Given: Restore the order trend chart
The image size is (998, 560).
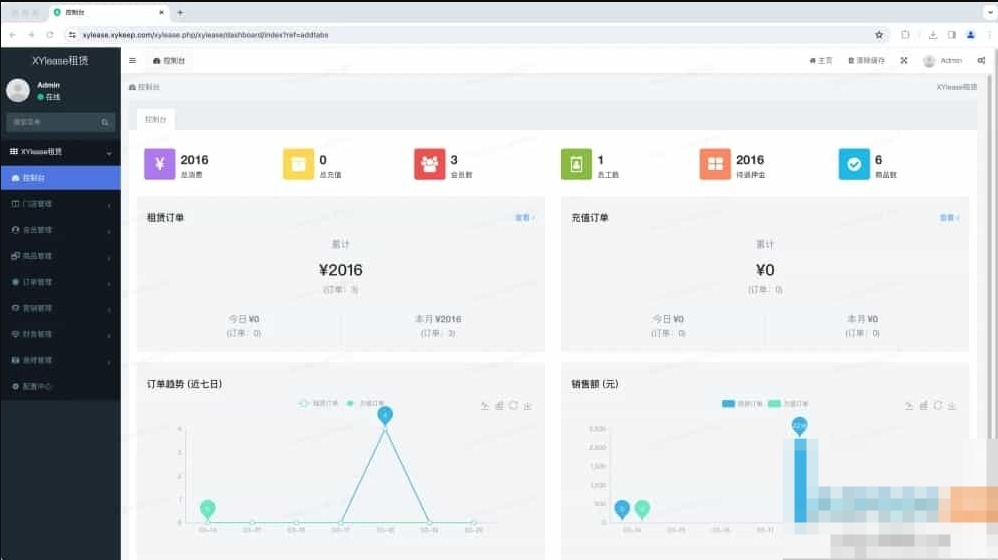Looking at the screenshot, I should [514, 405].
